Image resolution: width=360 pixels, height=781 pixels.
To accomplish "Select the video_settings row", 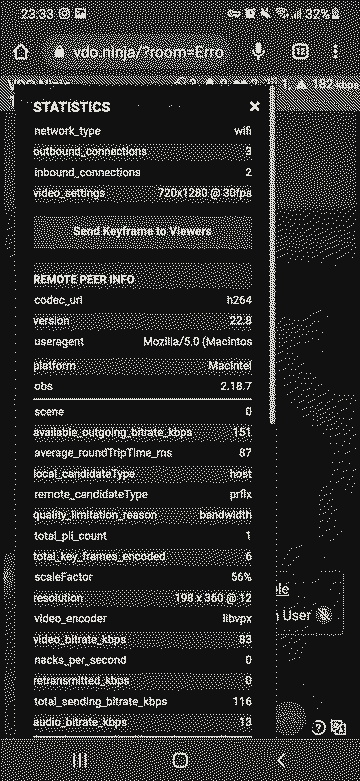I will pos(142,193).
